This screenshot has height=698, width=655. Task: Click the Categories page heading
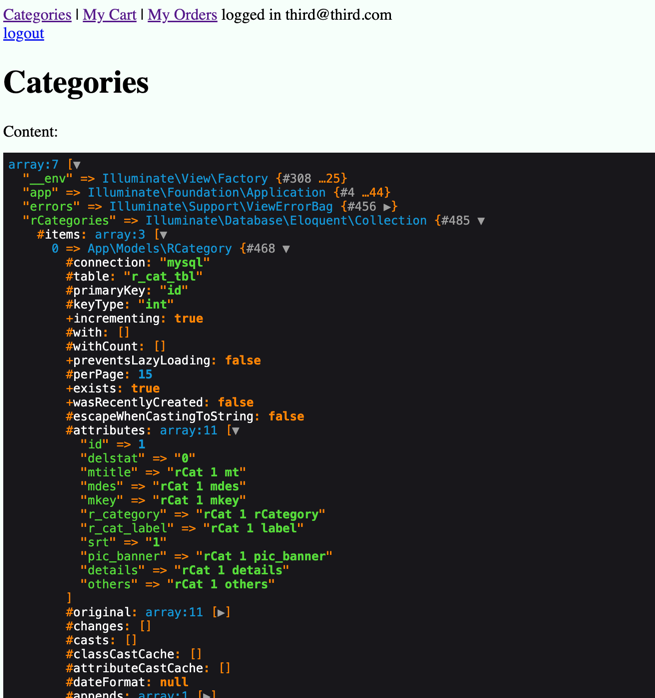[x=76, y=82]
